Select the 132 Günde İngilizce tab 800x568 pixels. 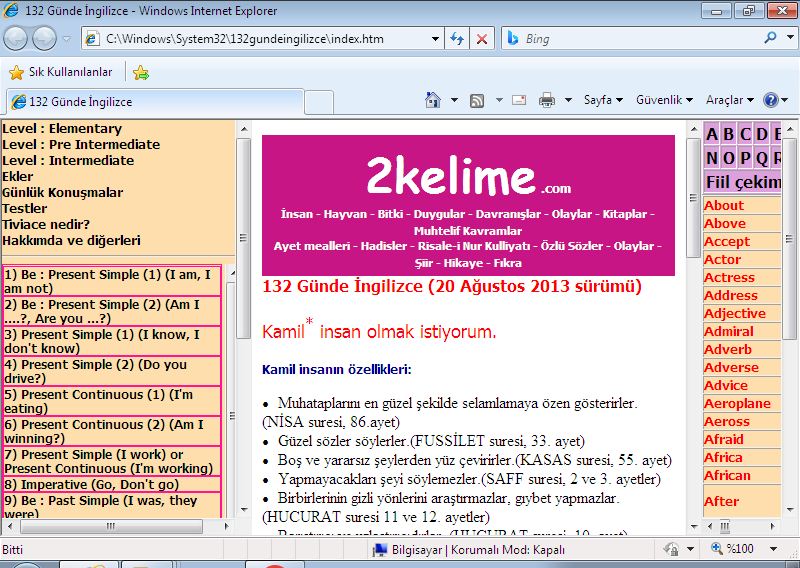155,102
